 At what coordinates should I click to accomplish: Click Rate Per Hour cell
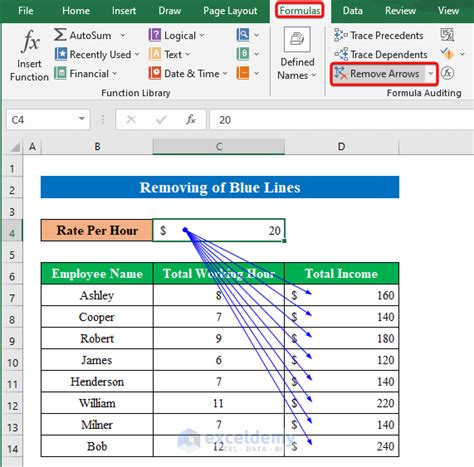tap(97, 230)
